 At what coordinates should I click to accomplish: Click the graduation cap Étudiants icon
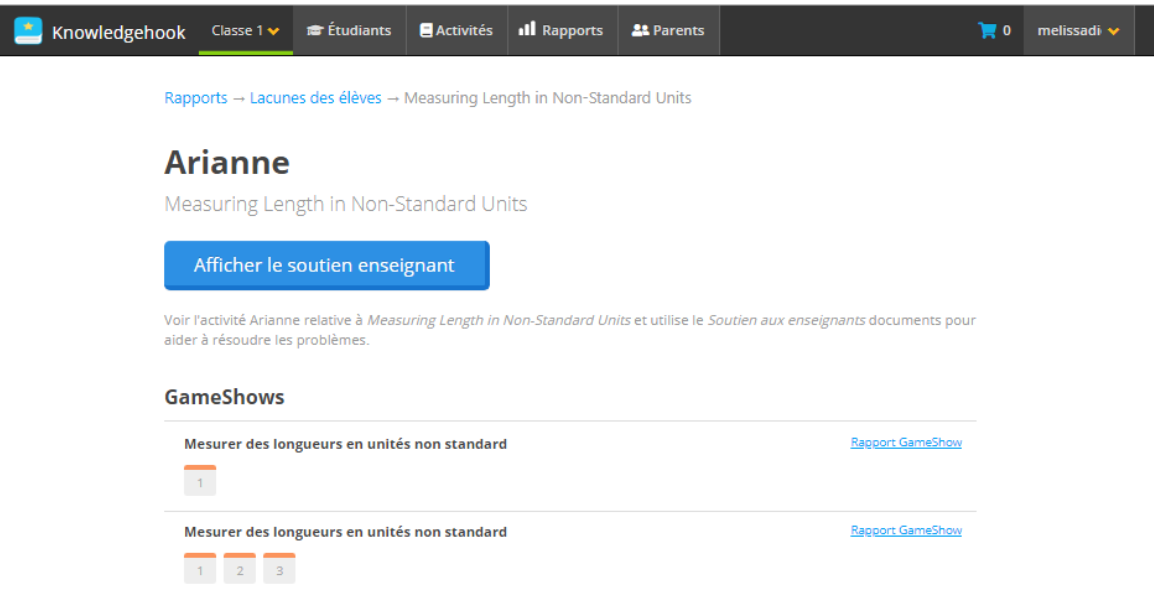tap(315, 30)
